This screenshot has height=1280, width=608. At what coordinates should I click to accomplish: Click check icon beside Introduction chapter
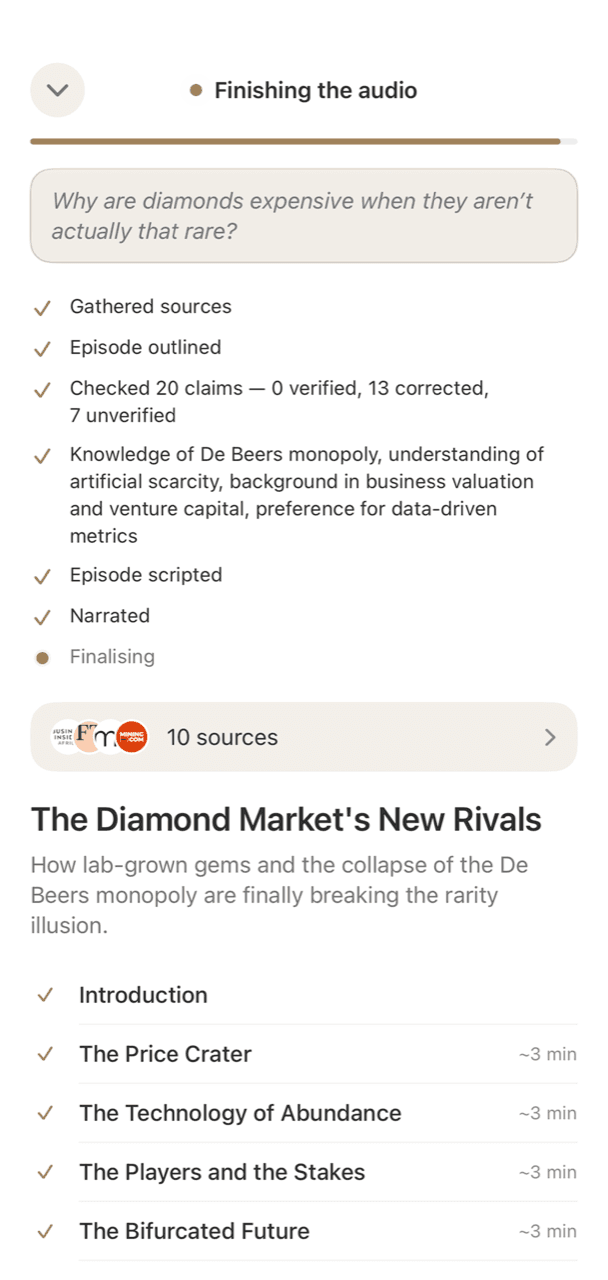[44, 995]
